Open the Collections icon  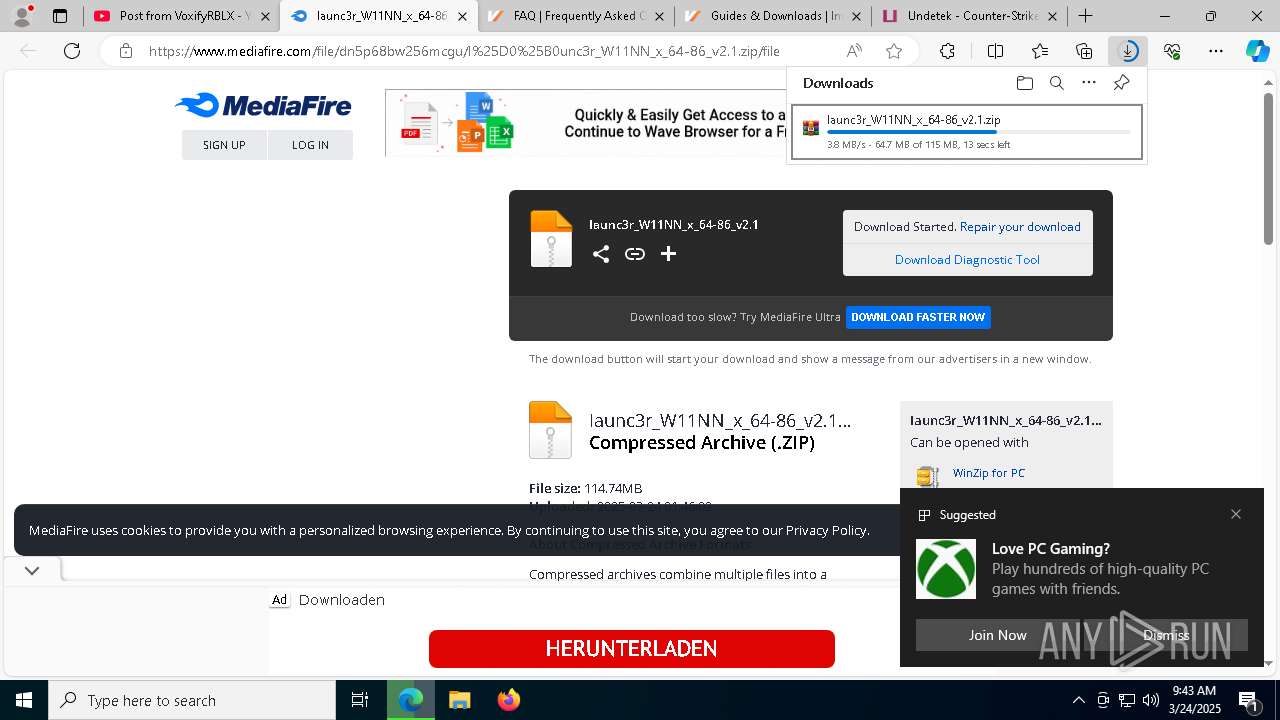pos(1084,51)
